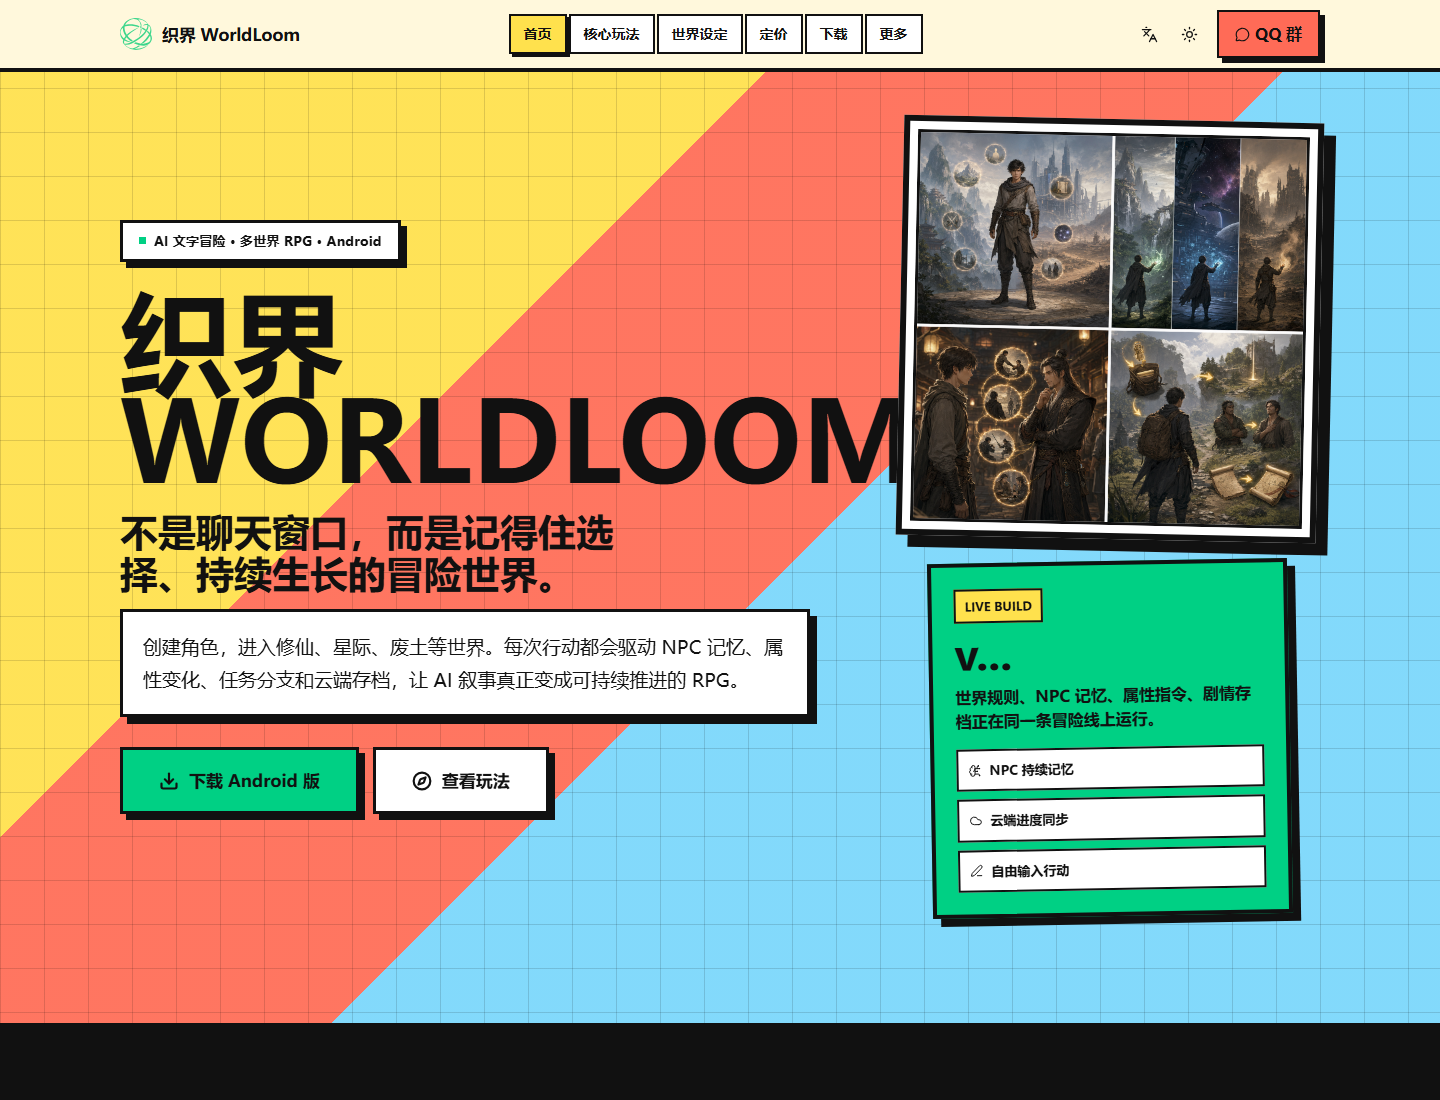1440x1100 pixels.
Task: Click the 创建角色 description paragraph
Action: coord(464,664)
